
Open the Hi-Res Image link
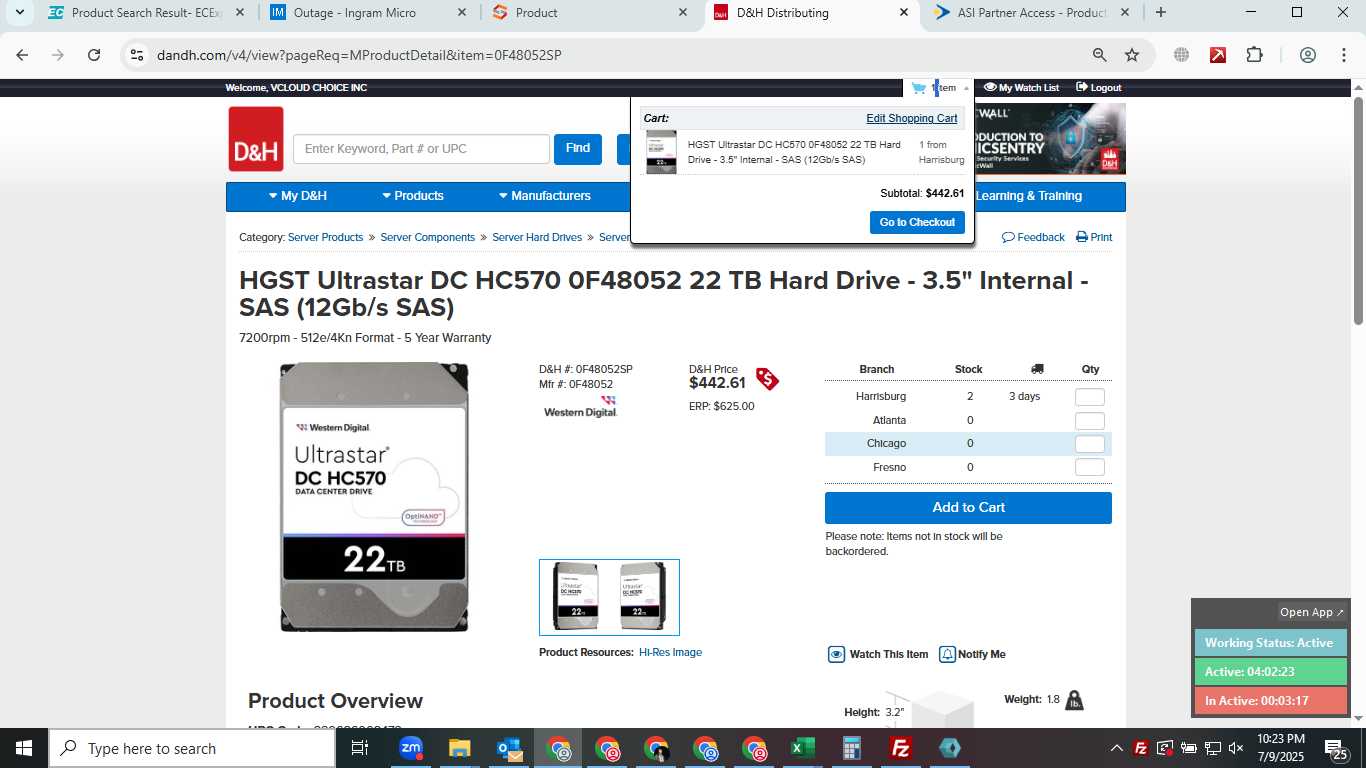pyautogui.click(x=670, y=652)
